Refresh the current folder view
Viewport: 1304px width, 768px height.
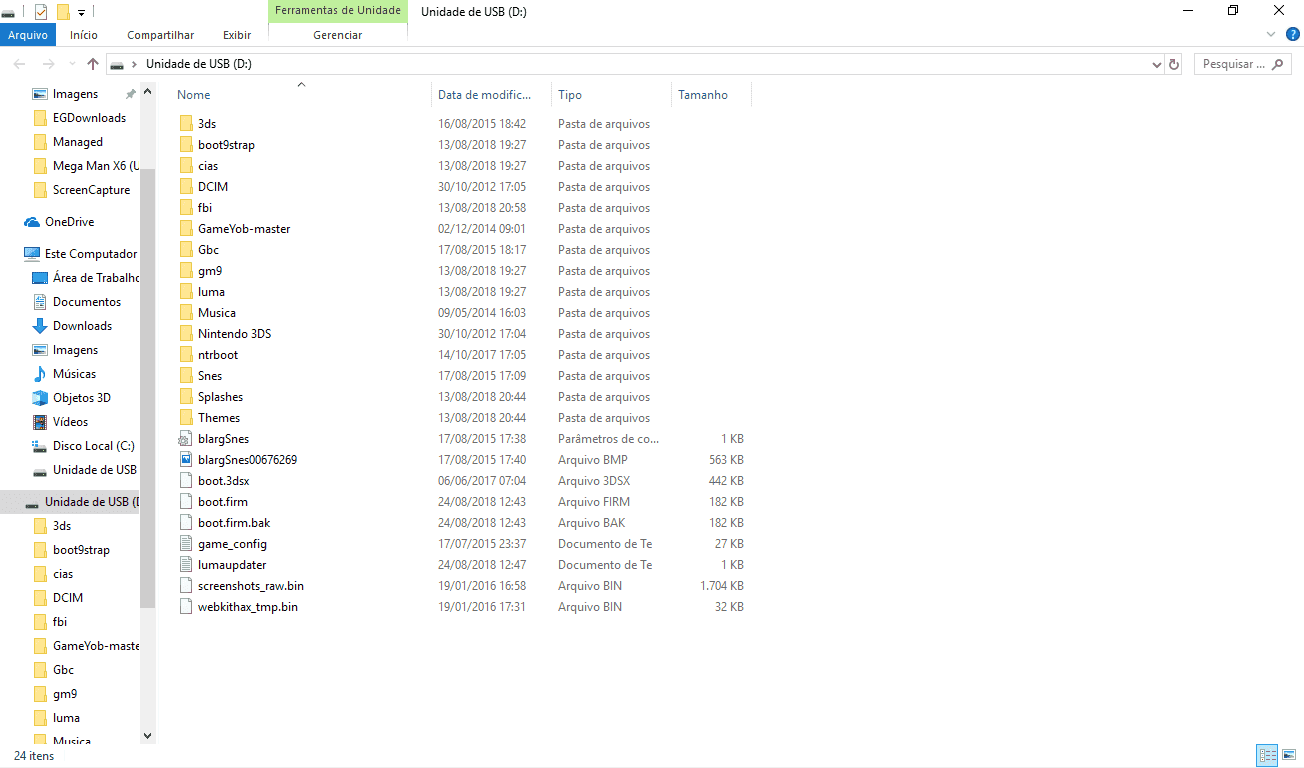[x=1174, y=64]
